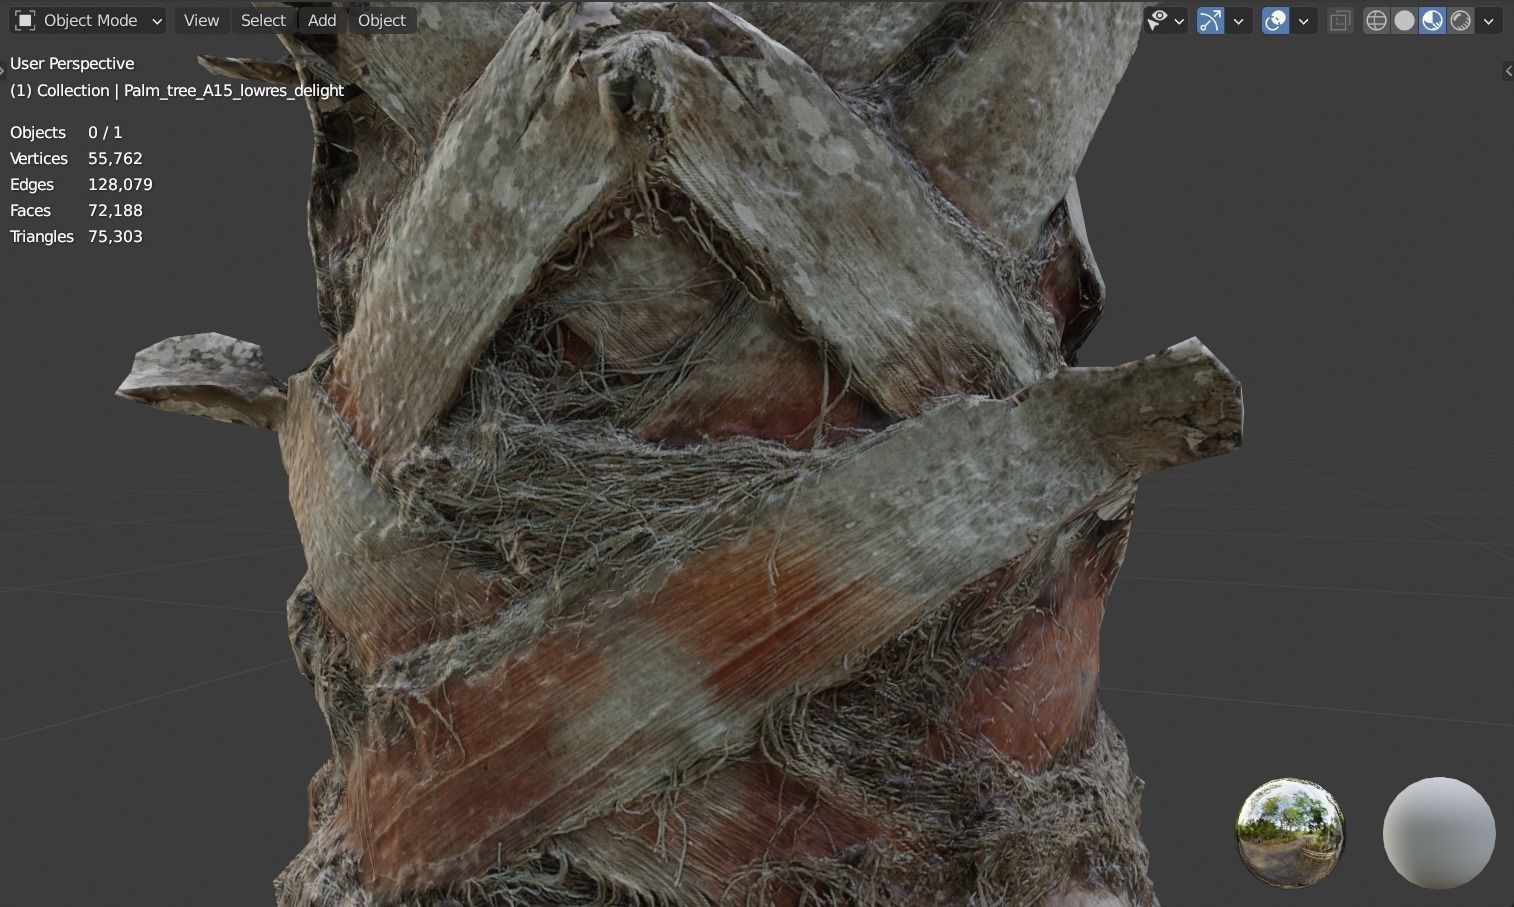Click the Object Mode cube icon
1514x907 pixels.
coord(25,20)
